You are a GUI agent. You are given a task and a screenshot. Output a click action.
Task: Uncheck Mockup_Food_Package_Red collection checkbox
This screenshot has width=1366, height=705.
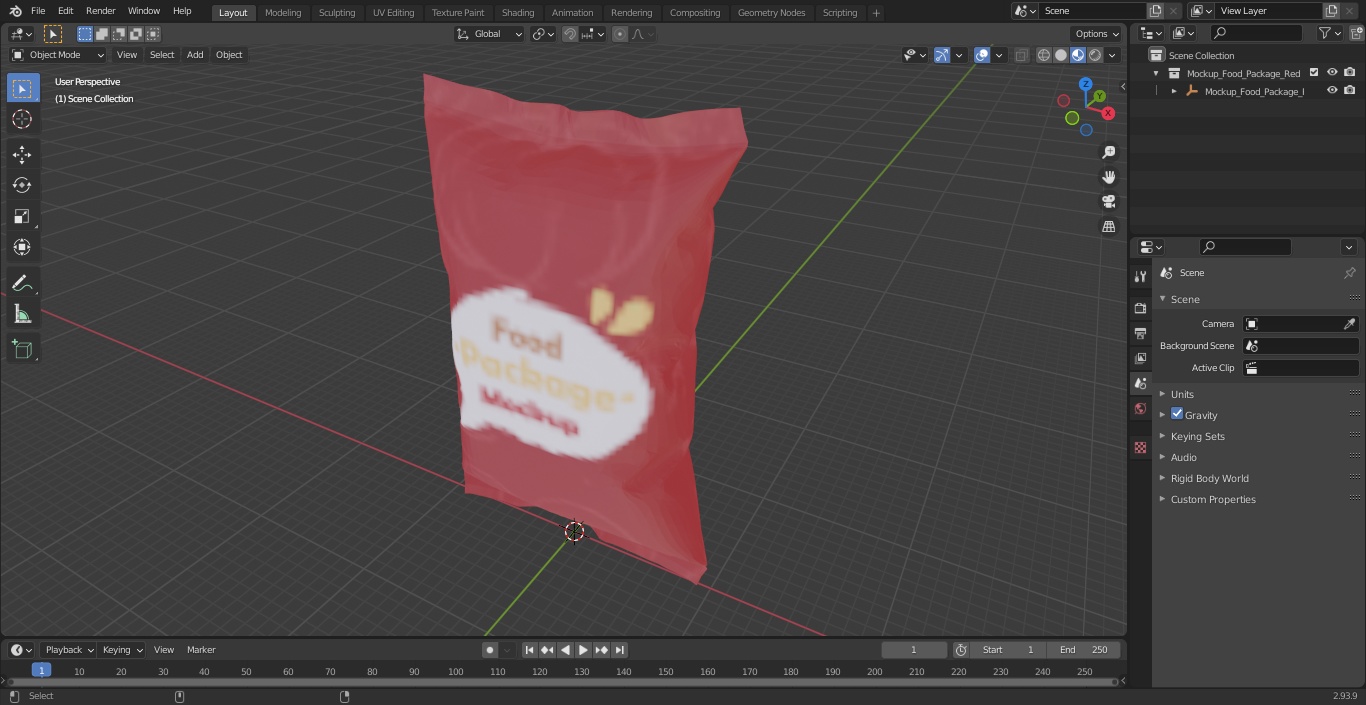[x=1314, y=73]
